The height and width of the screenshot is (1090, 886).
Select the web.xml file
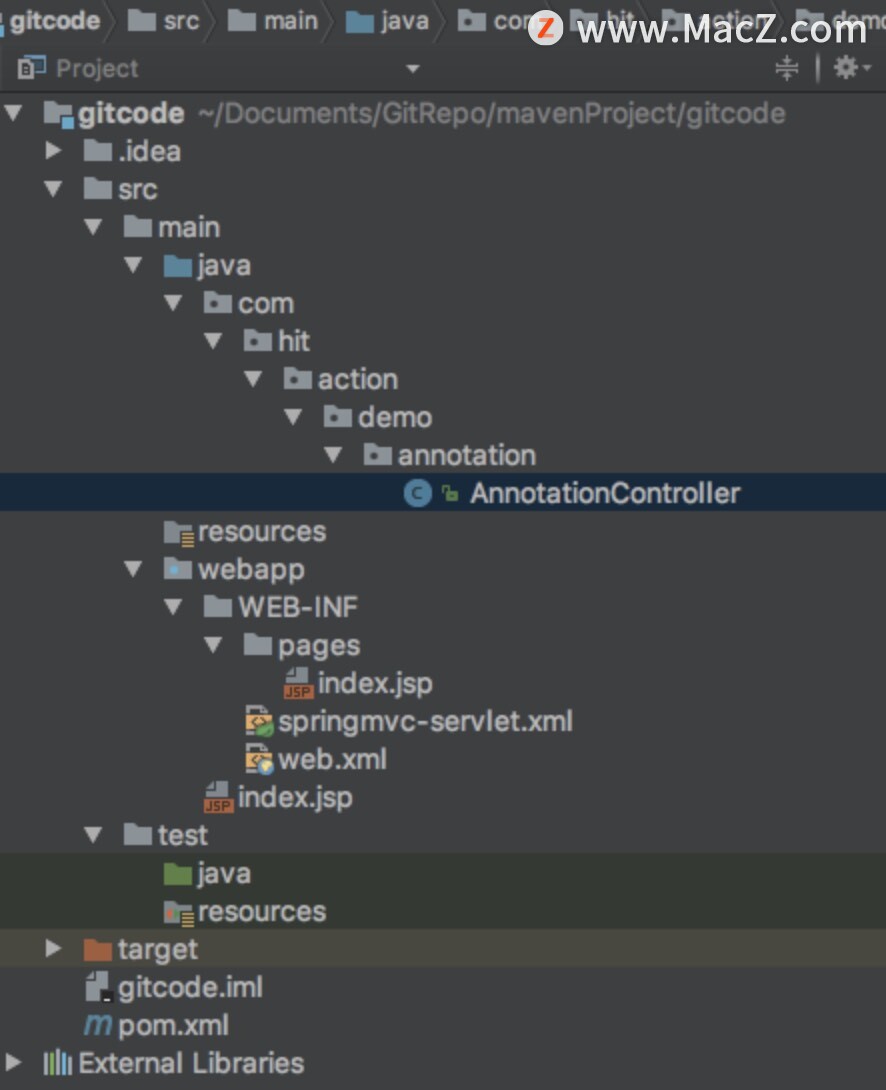tap(332, 759)
